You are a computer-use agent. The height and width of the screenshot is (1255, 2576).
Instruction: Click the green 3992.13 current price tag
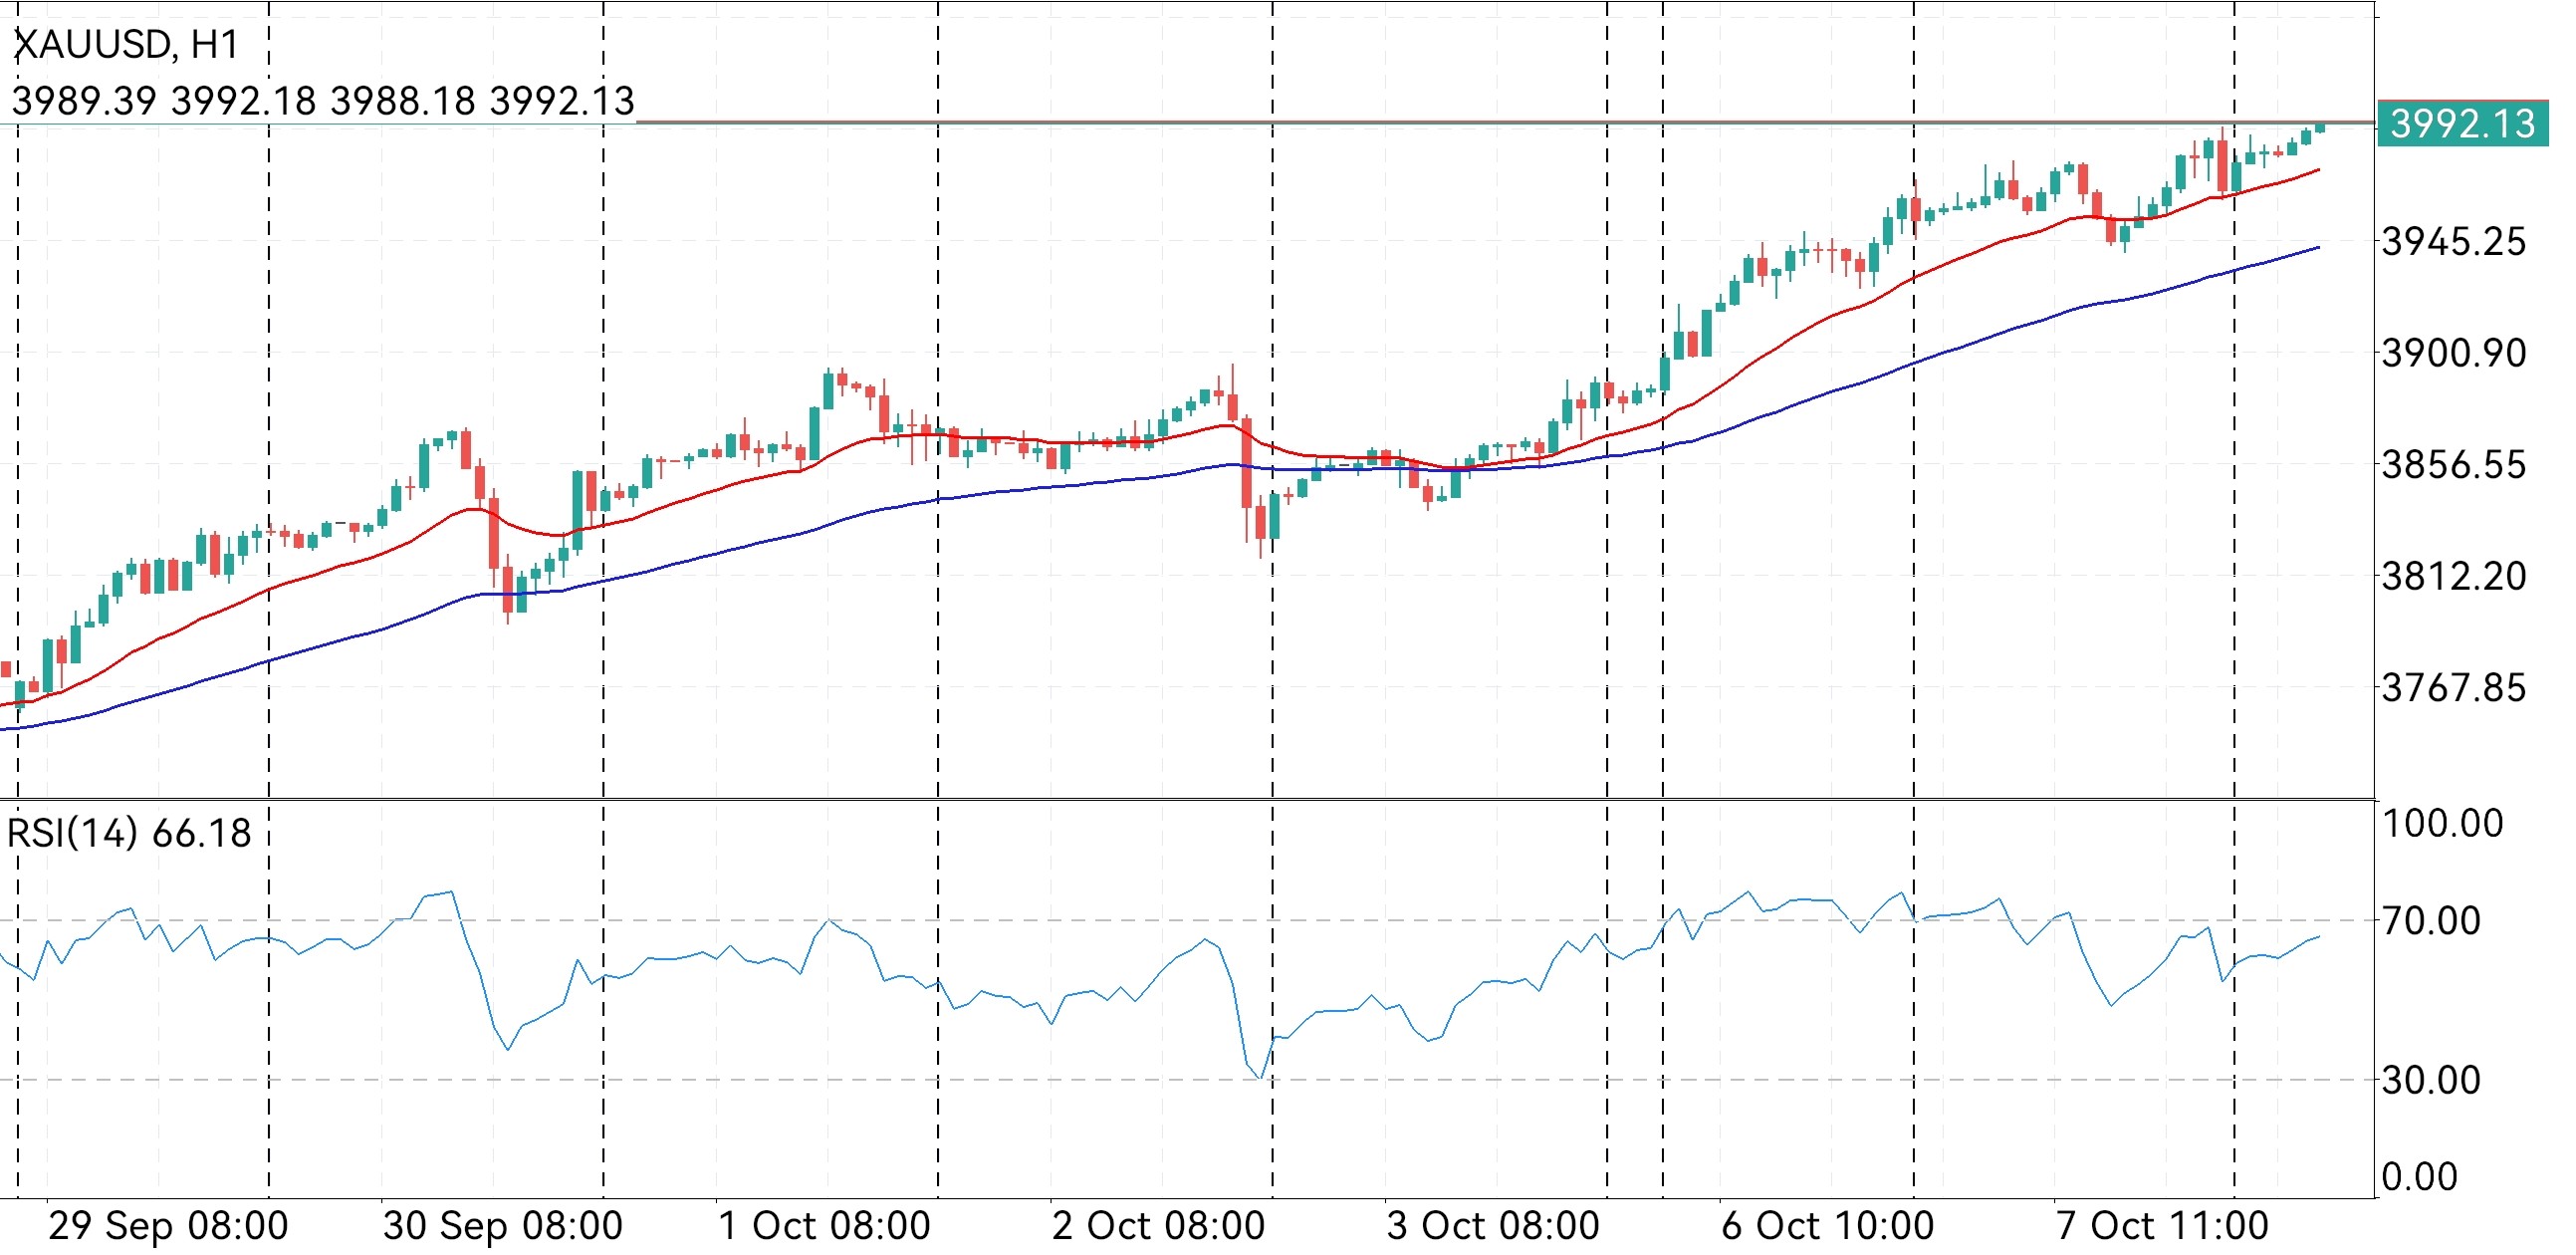2461,124
